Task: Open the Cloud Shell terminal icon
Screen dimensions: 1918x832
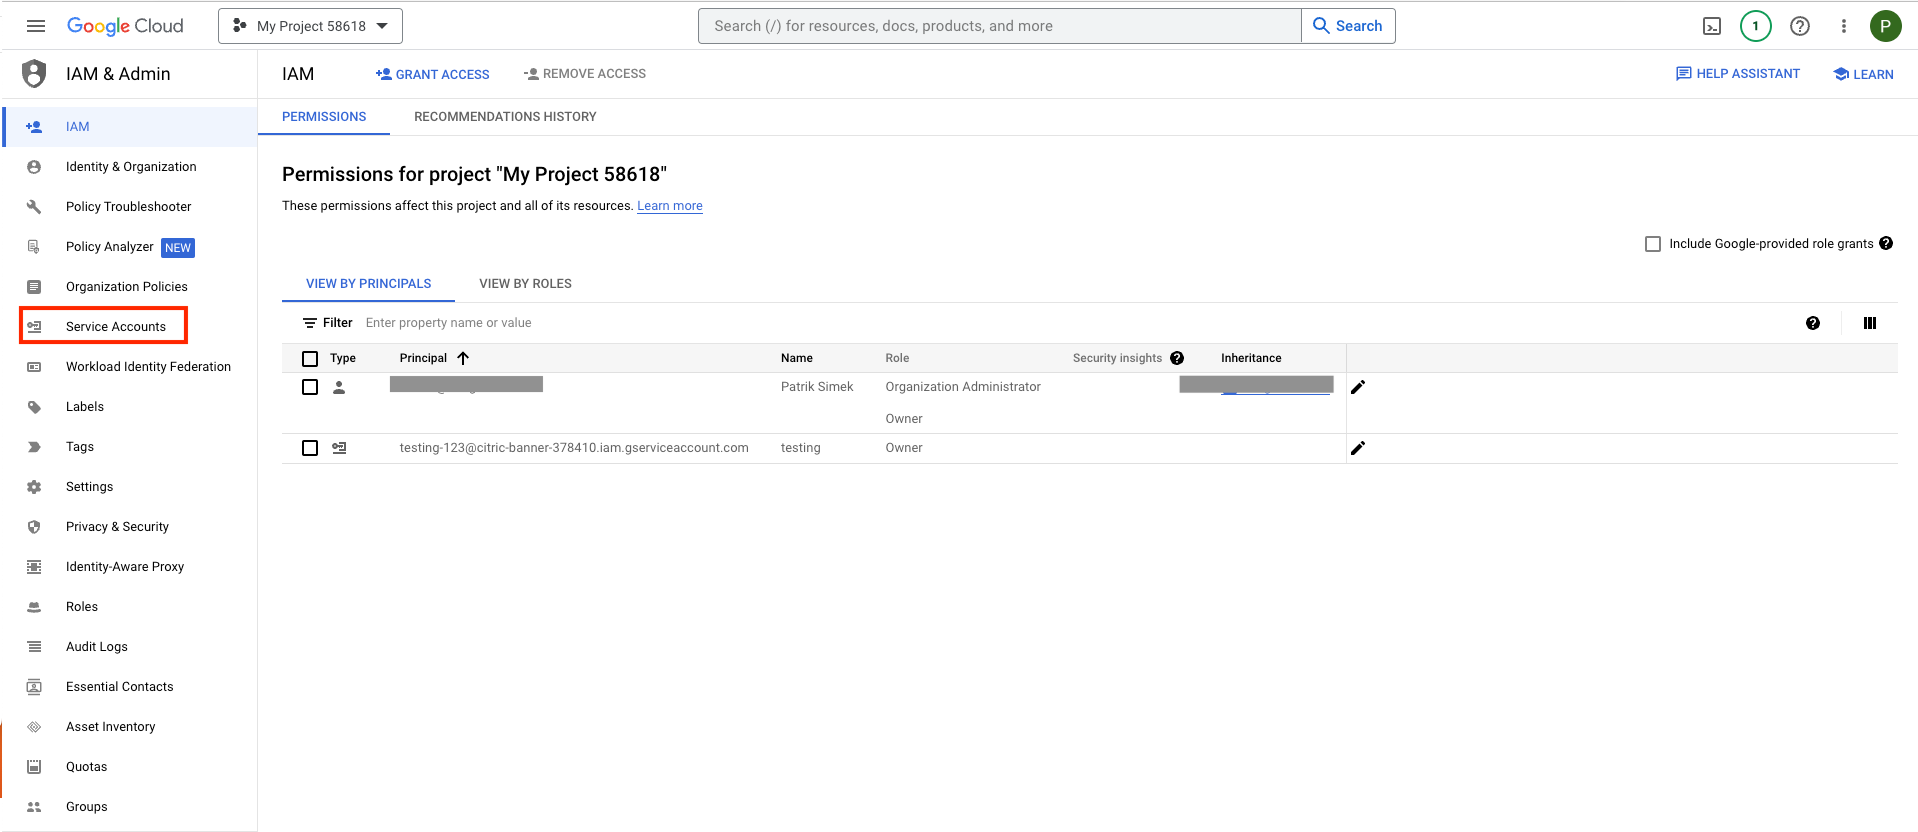Action: (x=1712, y=26)
